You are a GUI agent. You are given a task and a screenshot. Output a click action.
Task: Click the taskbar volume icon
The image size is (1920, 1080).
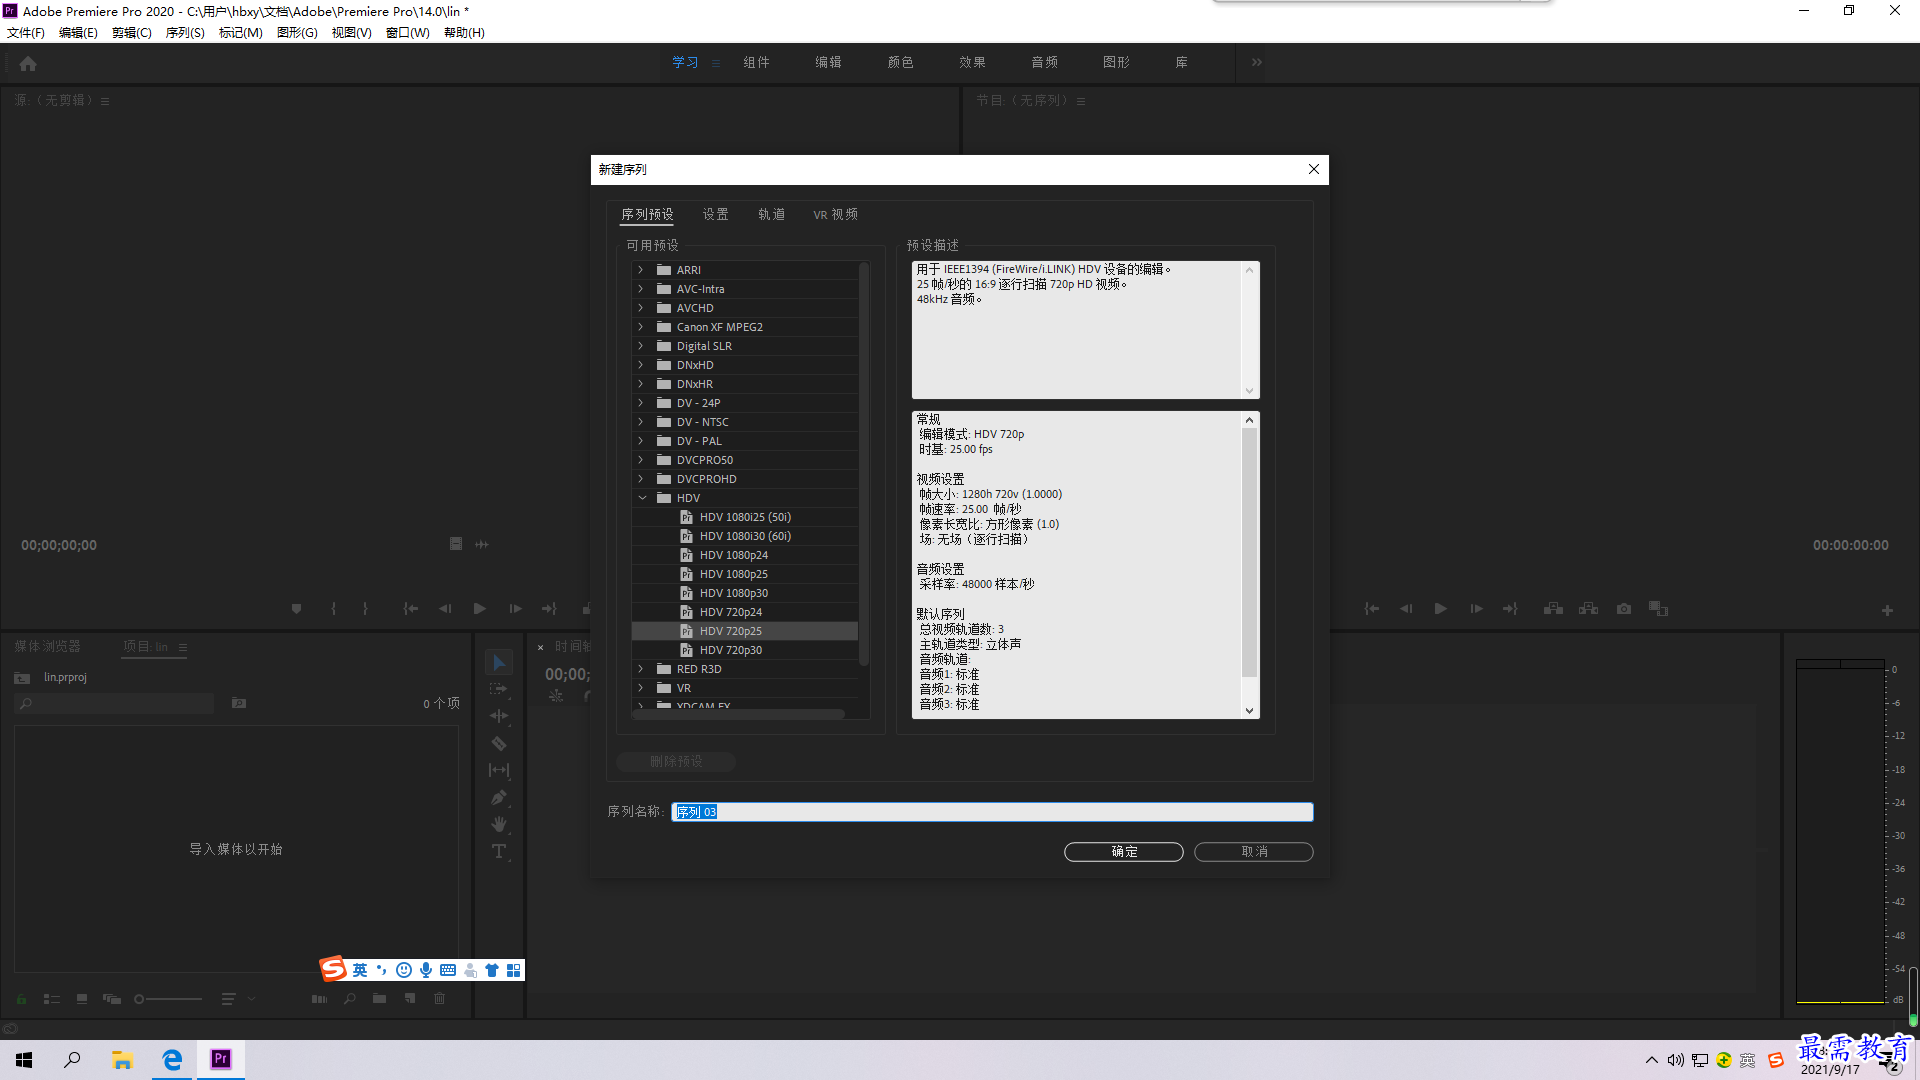(x=1676, y=1060)
